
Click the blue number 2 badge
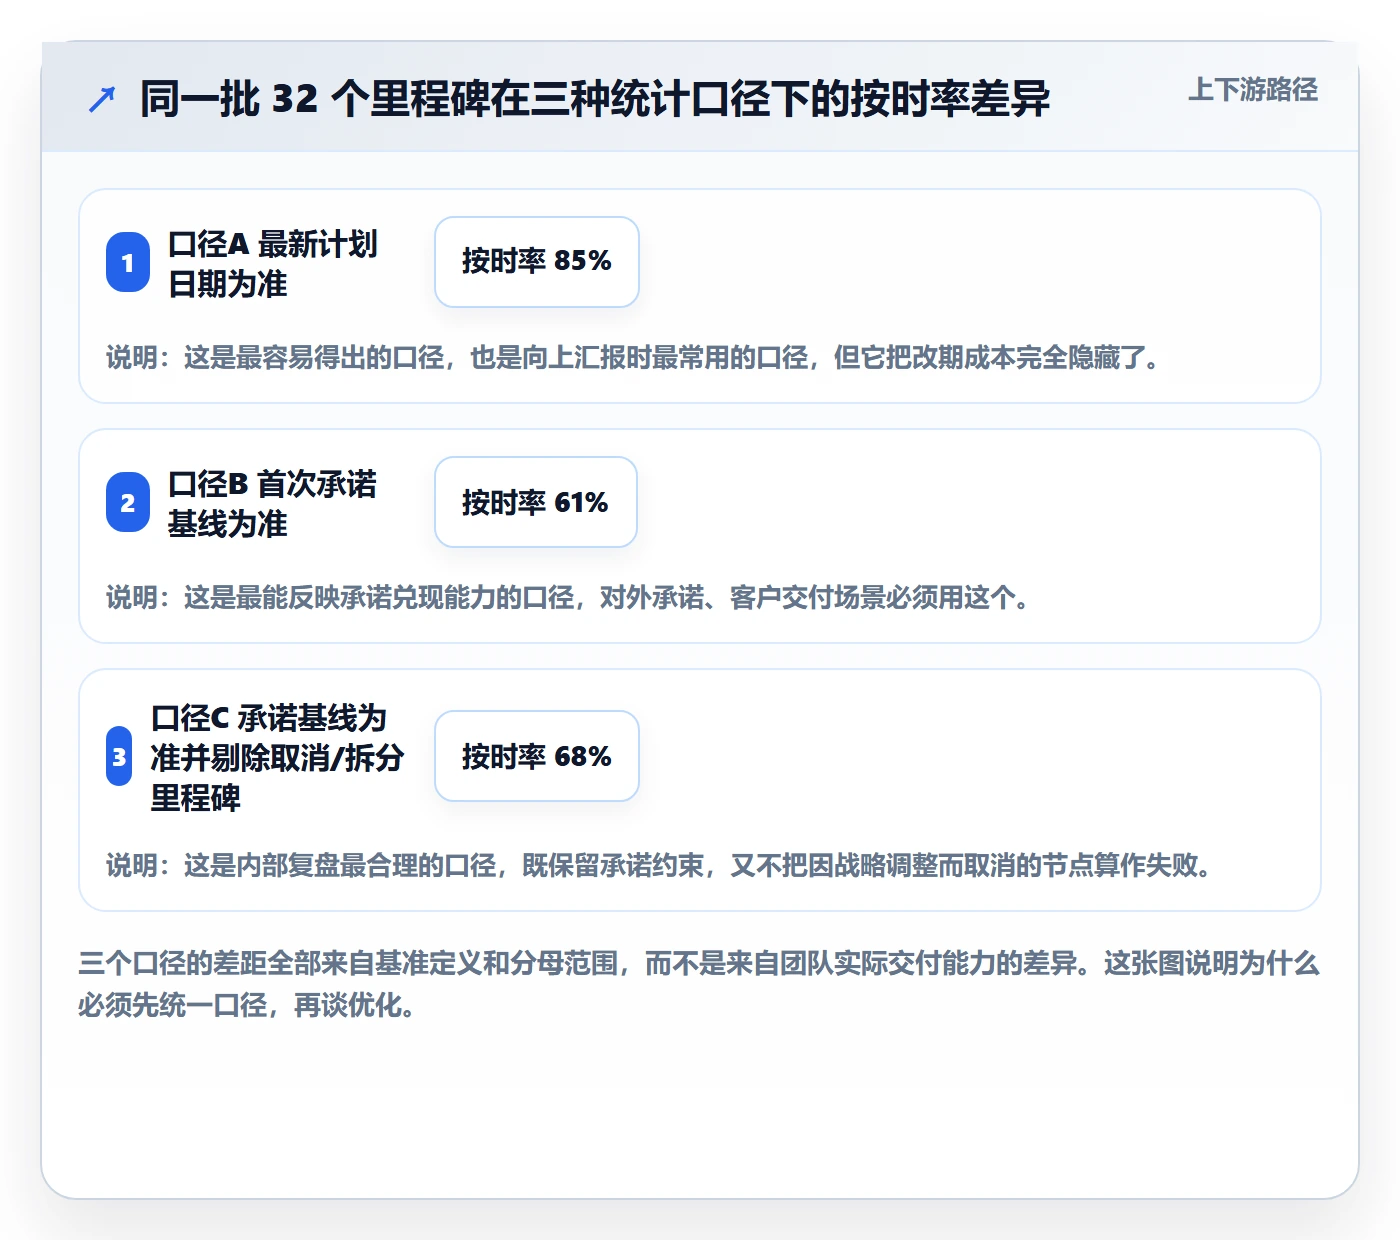tap(128, 502)
